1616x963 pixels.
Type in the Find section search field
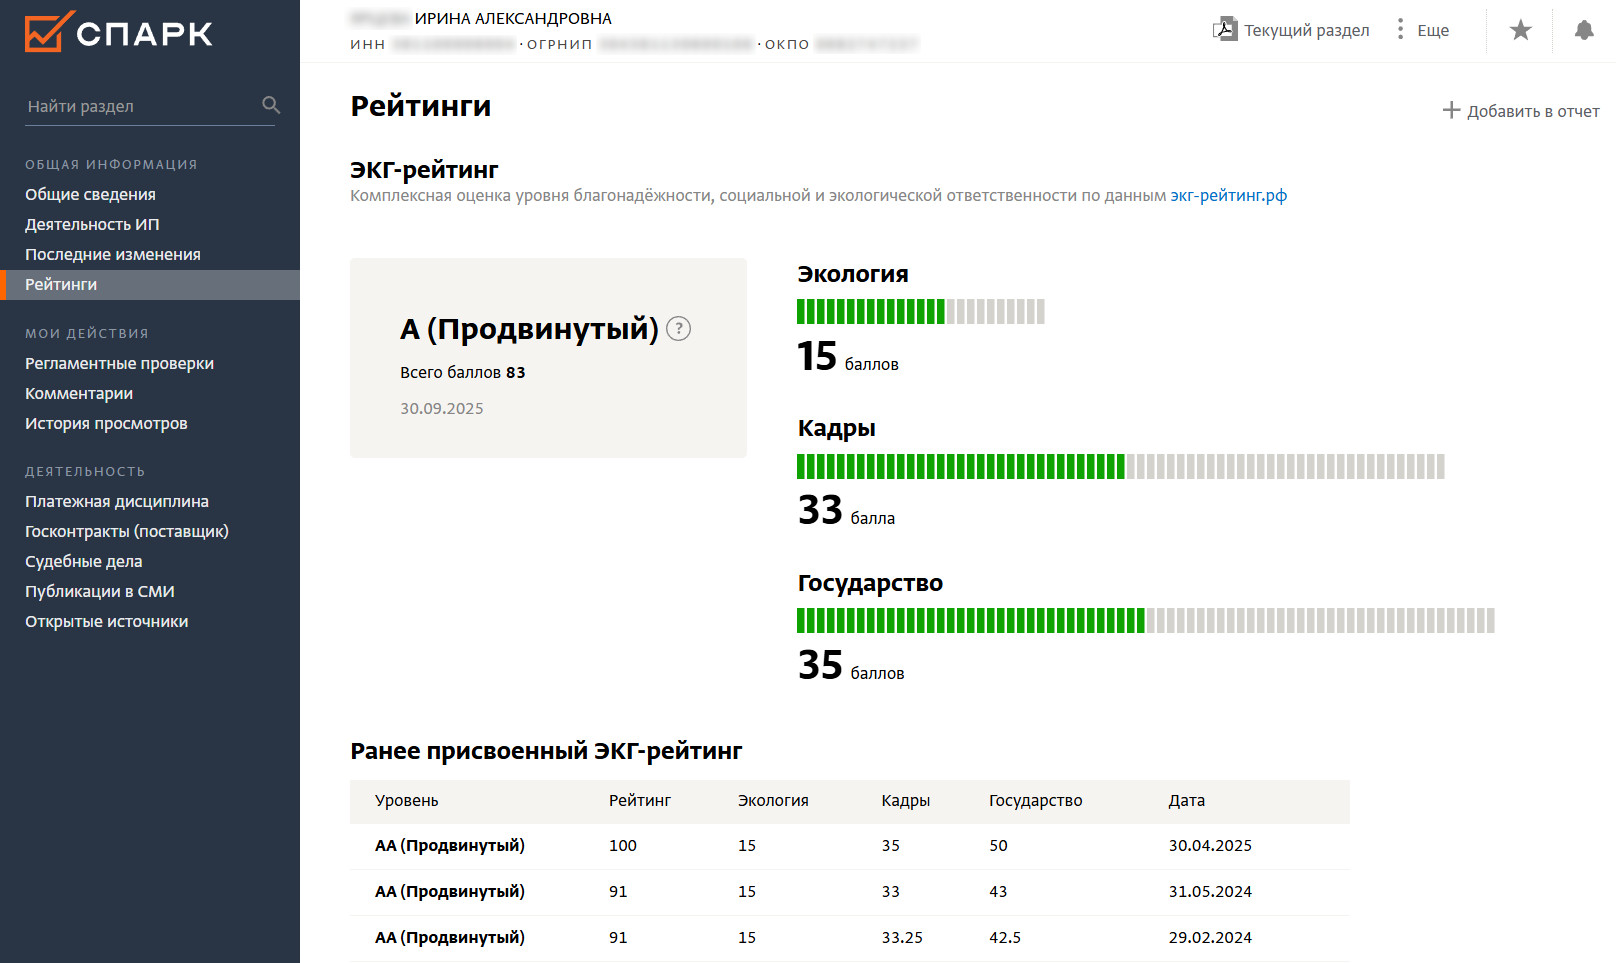pos(140,106)
